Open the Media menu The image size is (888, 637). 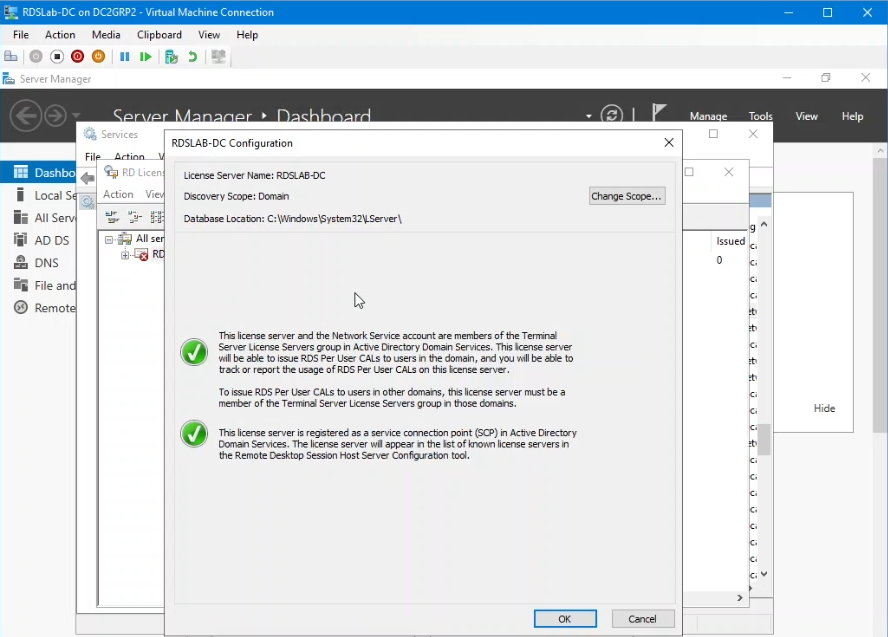106,34
